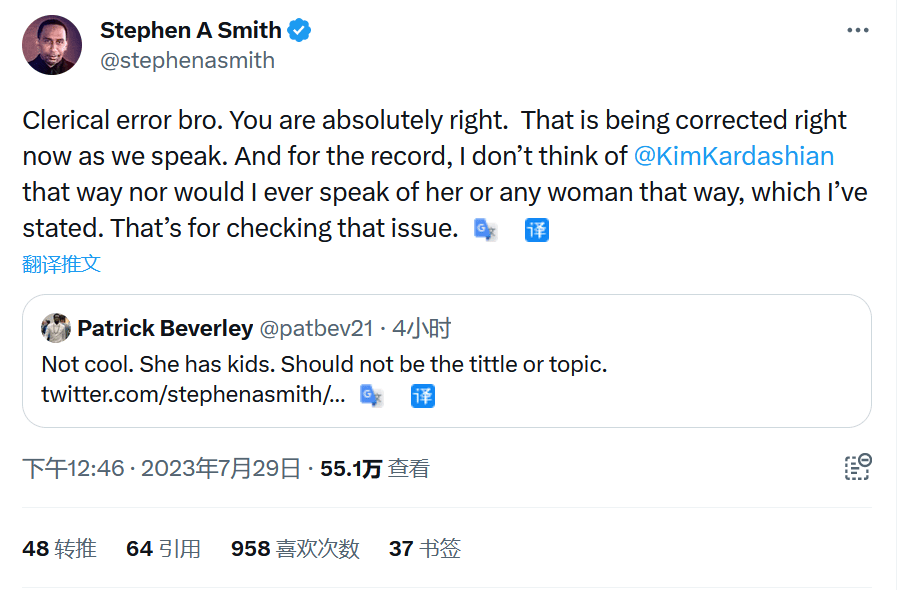Click Patrick Beverley's small avatar
Screen dimensions: 897x590
(x=56, y=328)
